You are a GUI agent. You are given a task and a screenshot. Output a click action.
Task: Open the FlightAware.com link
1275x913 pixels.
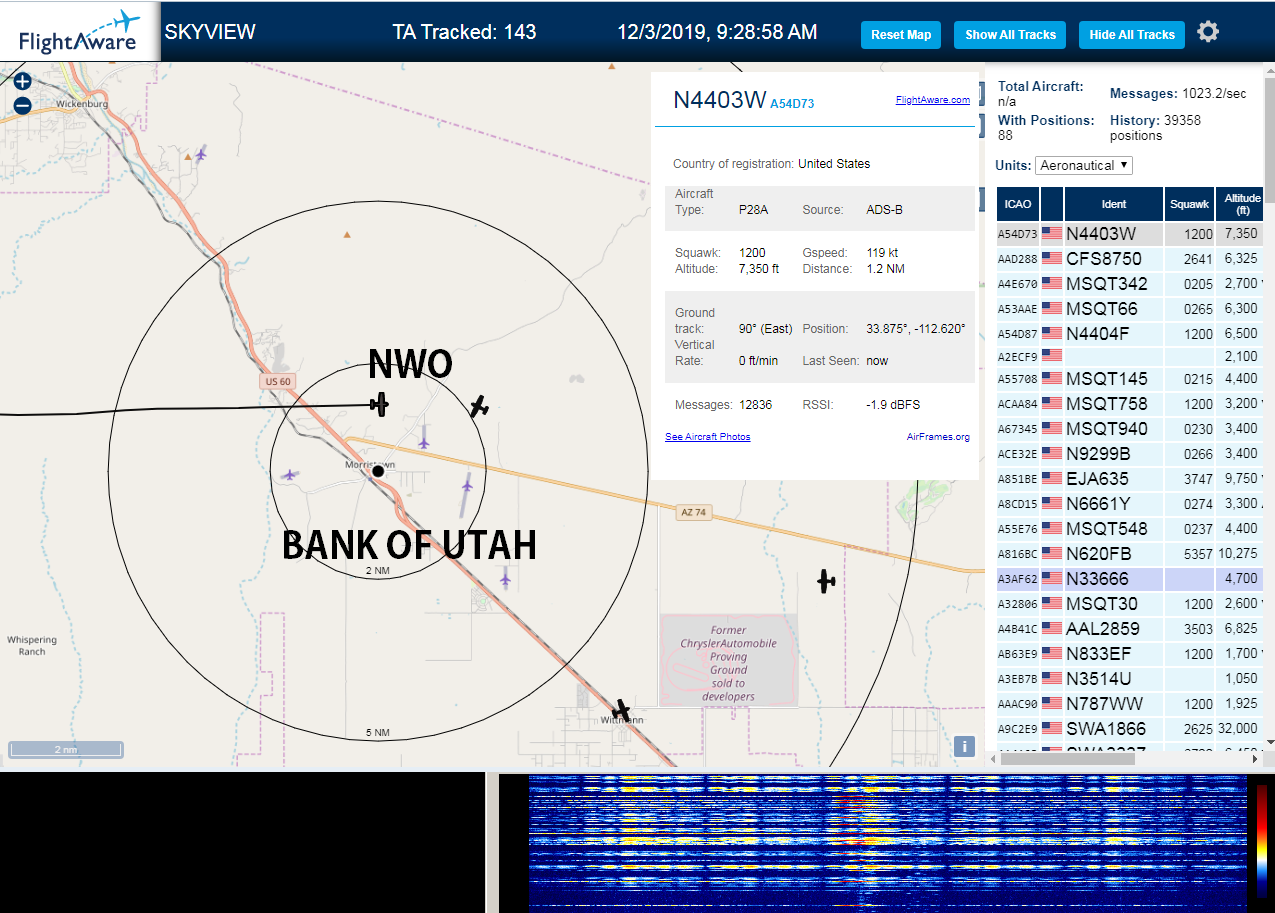[x=932, y=100]
